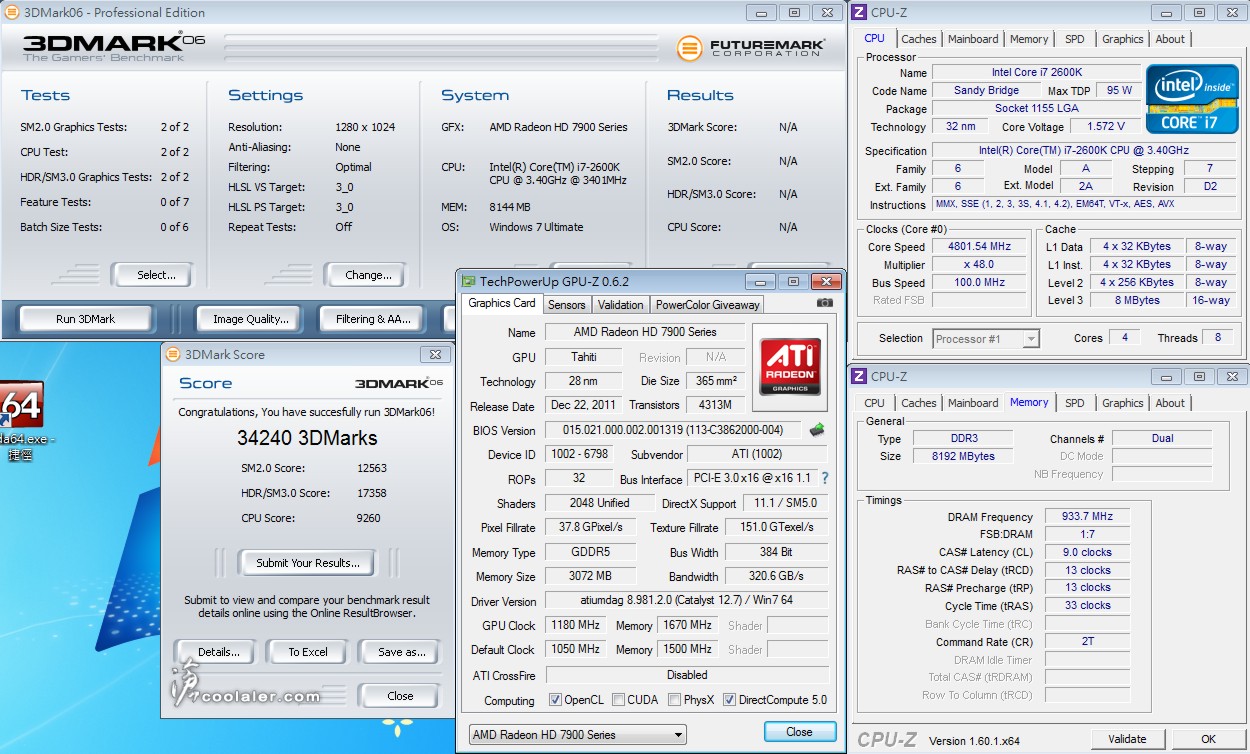Toggle the CUDA checkbox
The width and height of the screenshot is (1250, 754).
click(x=619, y=700)
